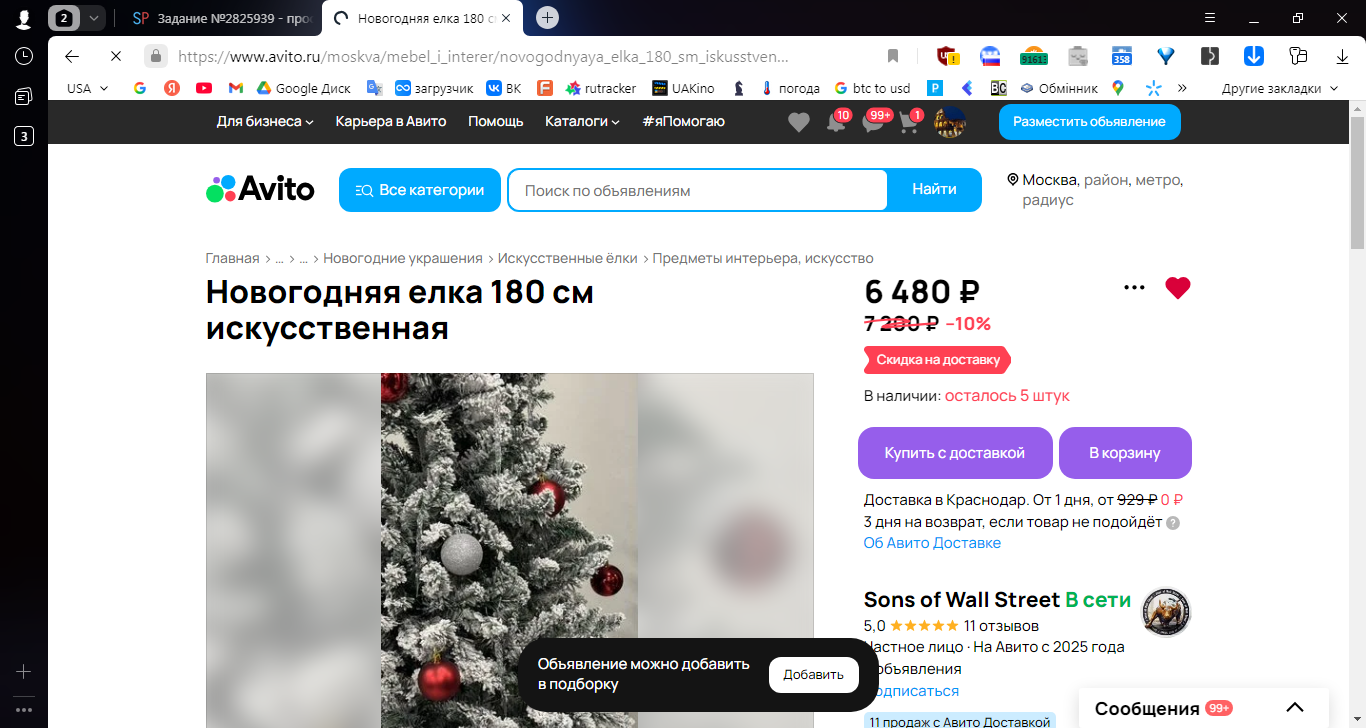The image size is (1366, 728).
Task: Open the btc to usd bookmark
Action: pyautogui.click(x=871, y=88)
